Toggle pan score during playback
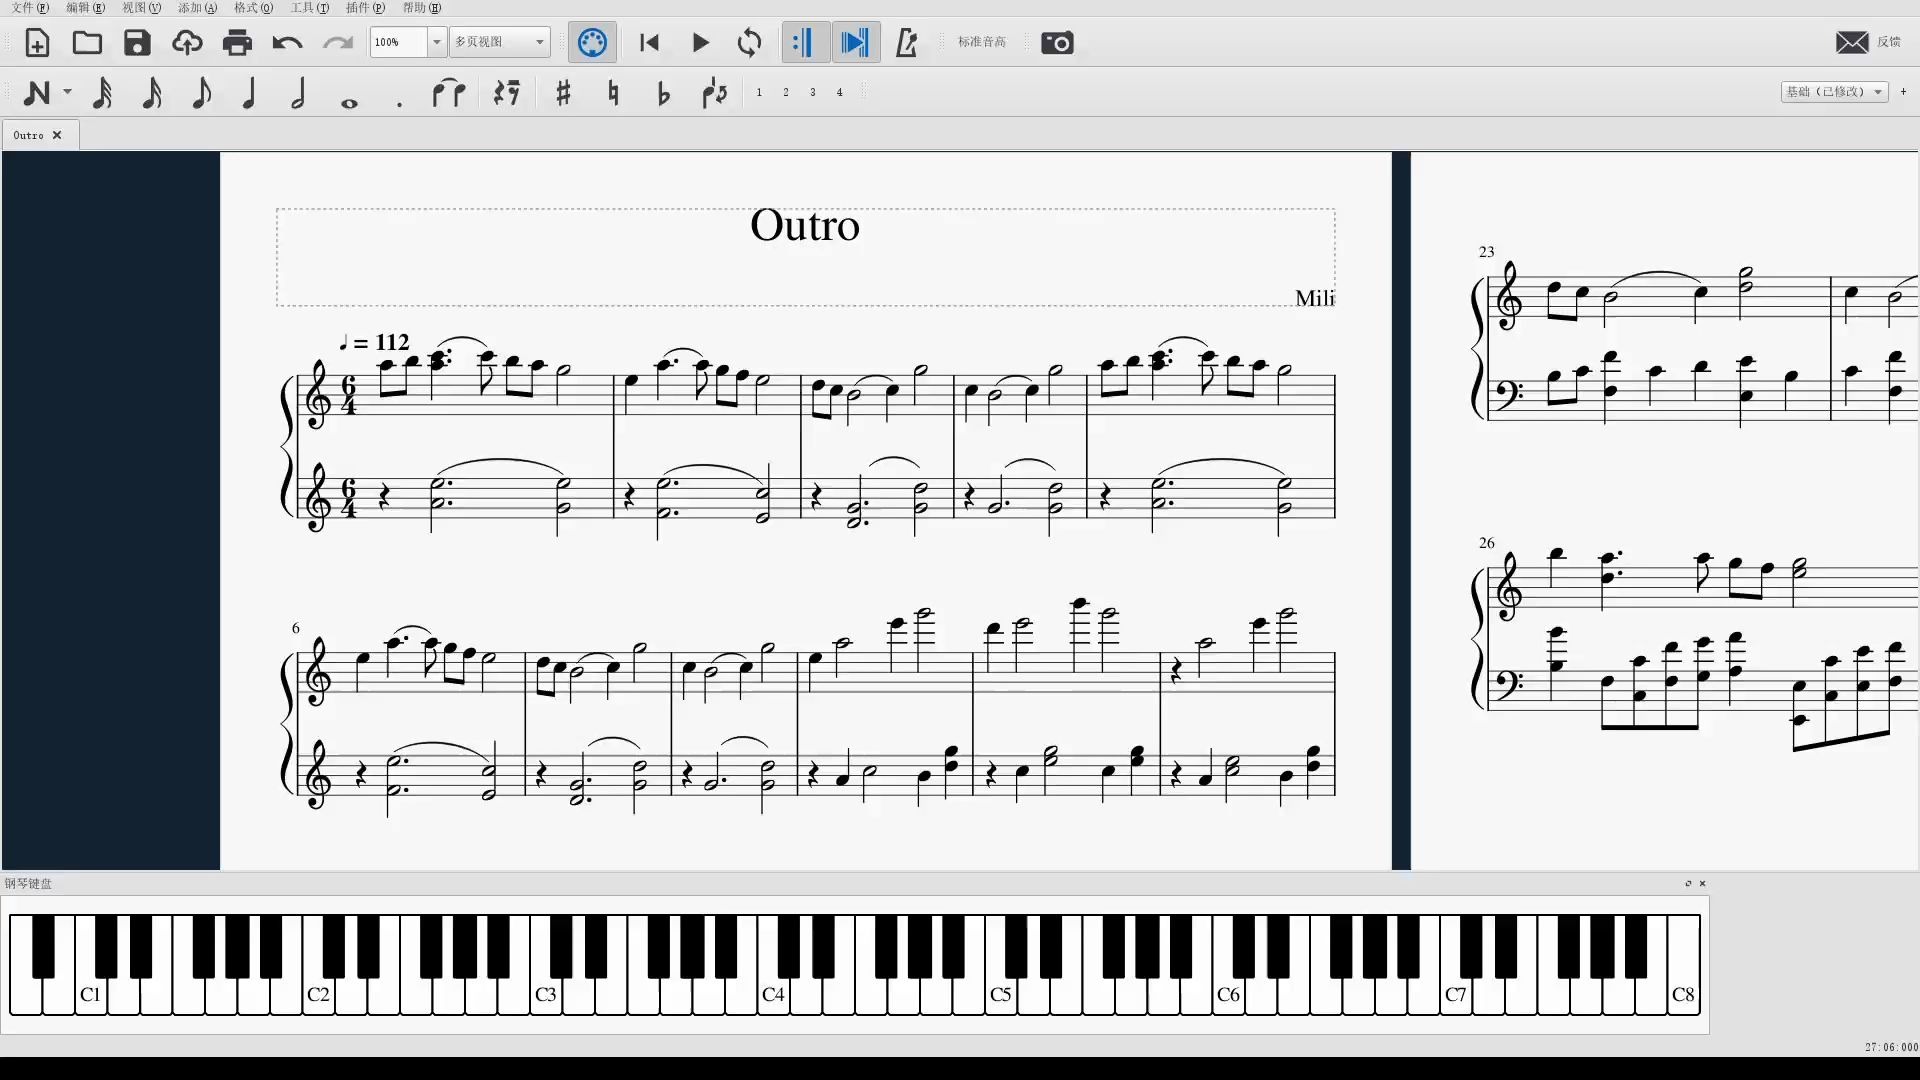Image resolution: width=1920 pixels, height=1080 pixels. click(855, 43)
